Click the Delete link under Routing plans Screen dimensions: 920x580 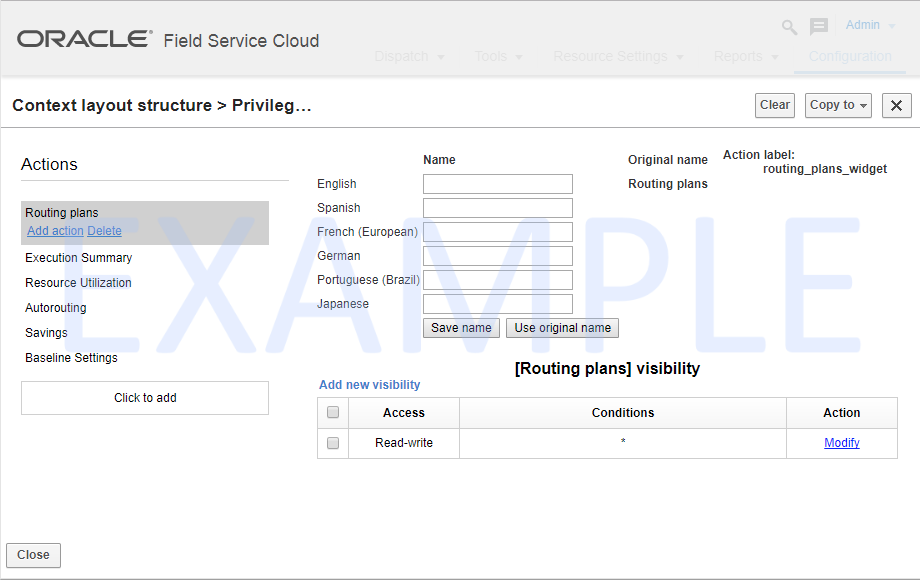104,231
